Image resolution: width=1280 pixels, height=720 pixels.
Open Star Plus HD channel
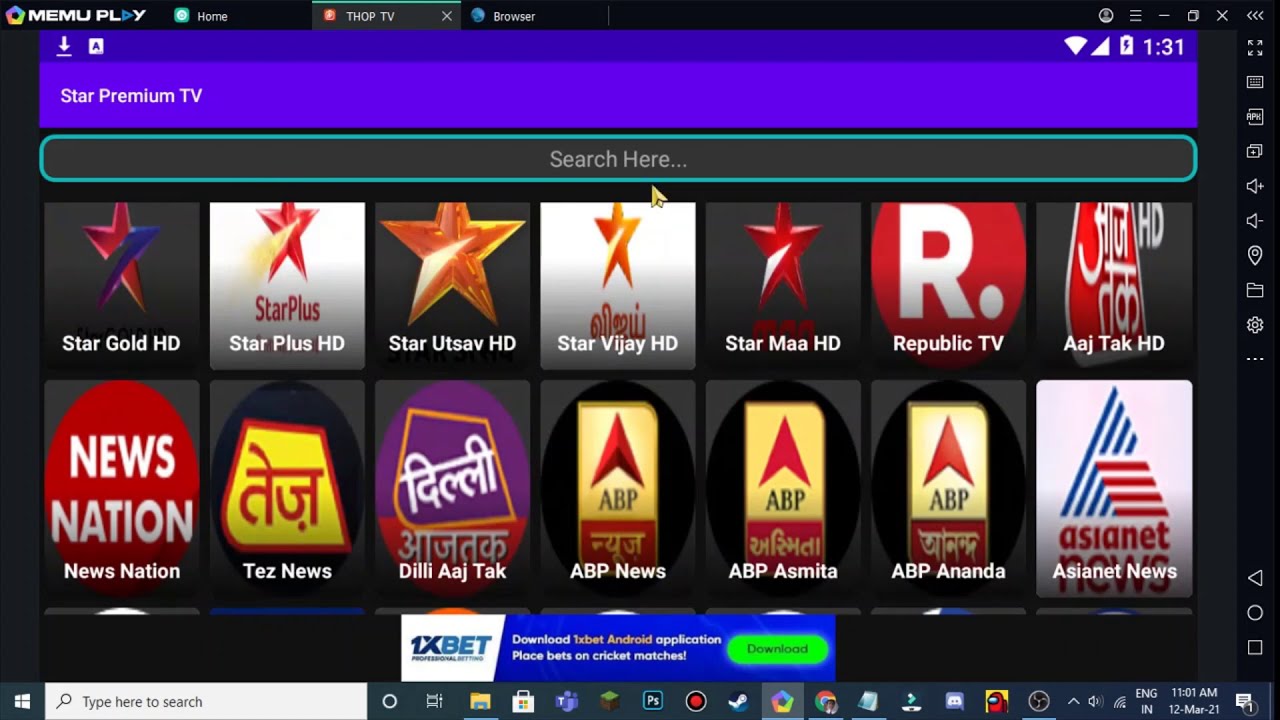point(287,286)
